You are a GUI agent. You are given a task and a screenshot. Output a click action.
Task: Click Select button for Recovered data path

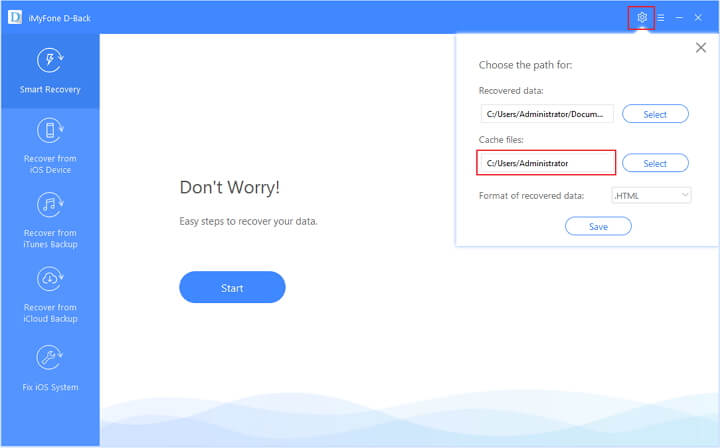655,114
